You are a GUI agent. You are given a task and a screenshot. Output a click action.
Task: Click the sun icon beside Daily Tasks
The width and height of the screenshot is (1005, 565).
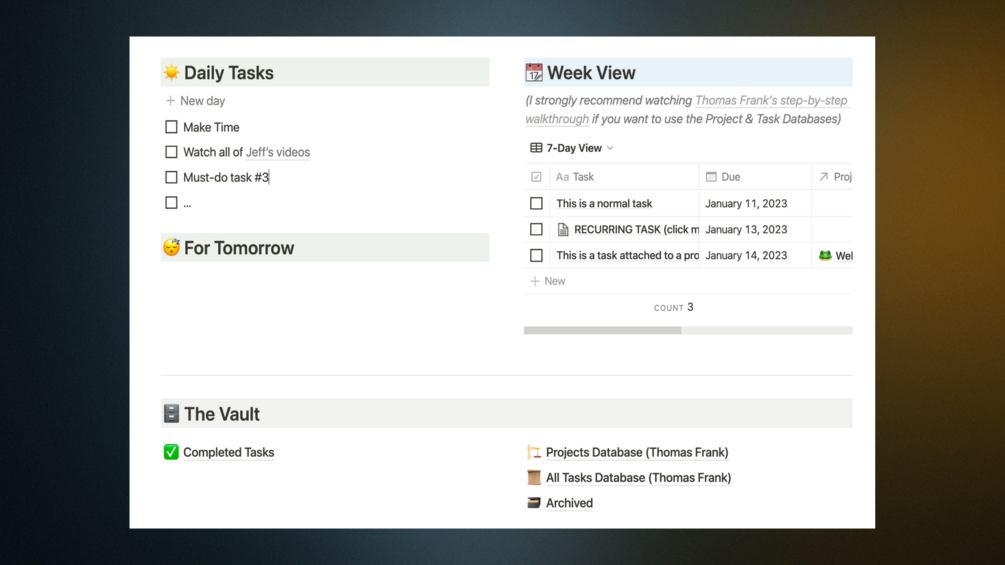pyautogui.click(x=172, y=72)
